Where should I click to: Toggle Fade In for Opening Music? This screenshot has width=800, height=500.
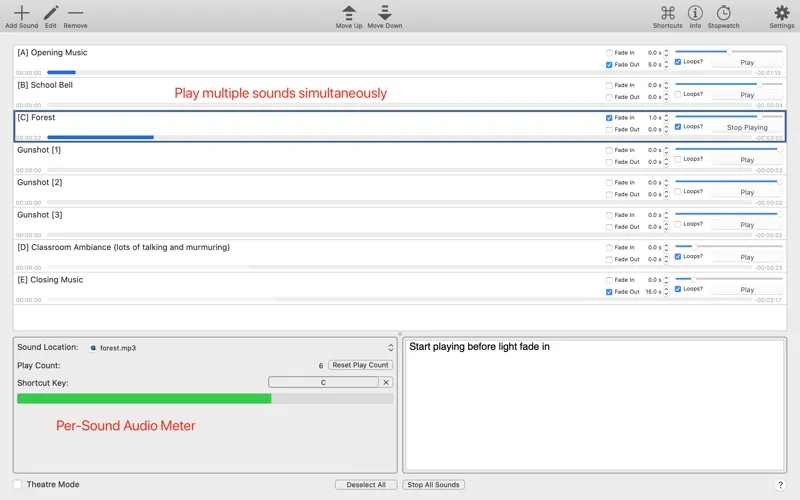click(609, 52)
